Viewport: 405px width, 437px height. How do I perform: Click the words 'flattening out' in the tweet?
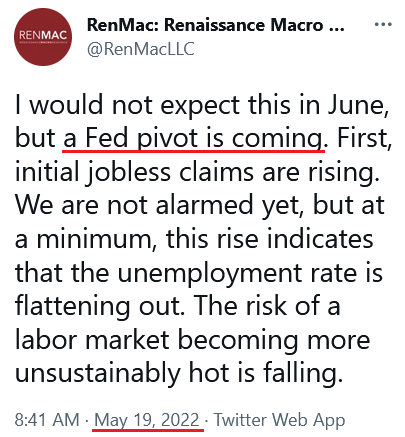click(99, 306)
